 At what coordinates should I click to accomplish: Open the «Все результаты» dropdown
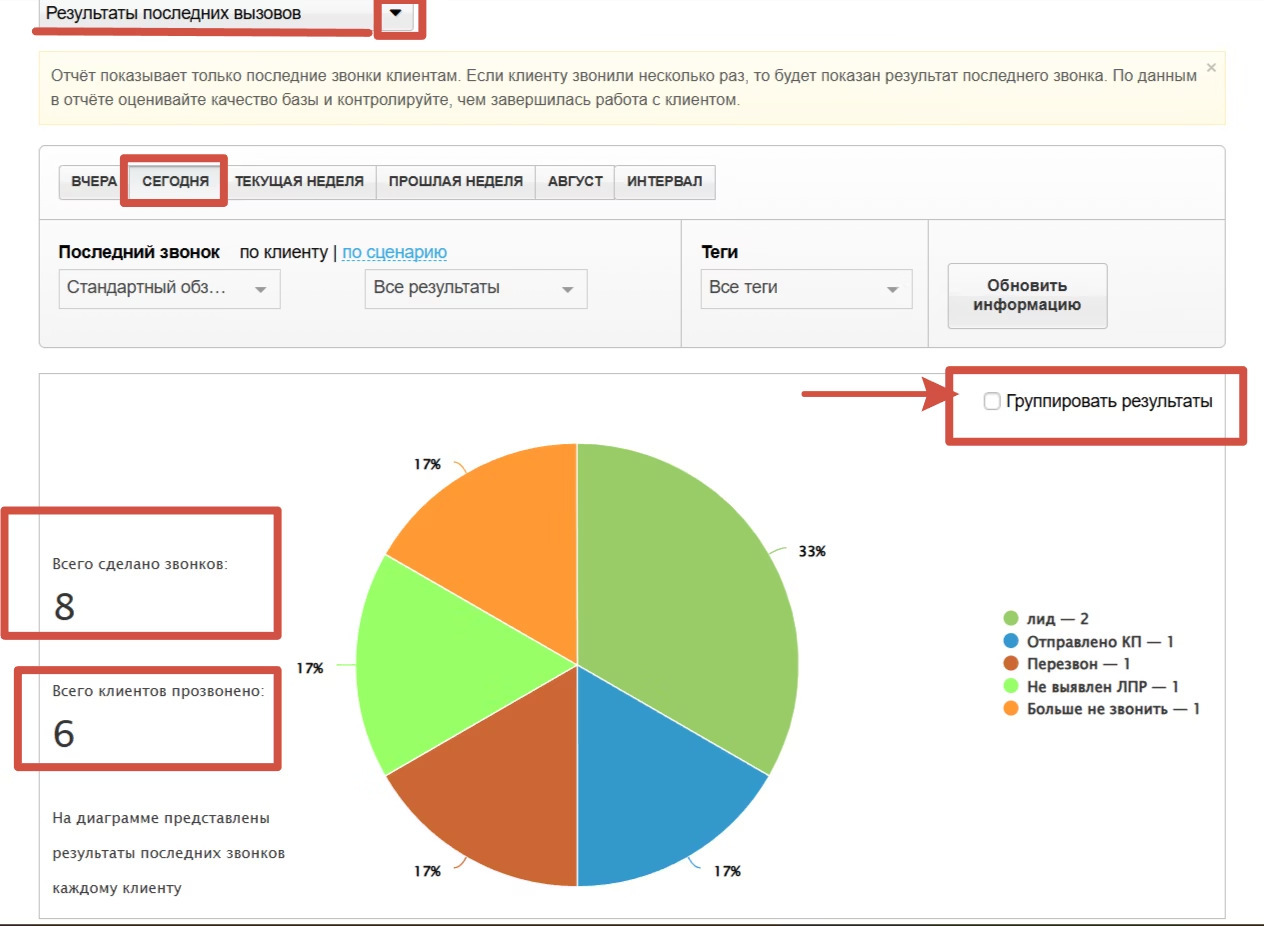coord(475,288)
